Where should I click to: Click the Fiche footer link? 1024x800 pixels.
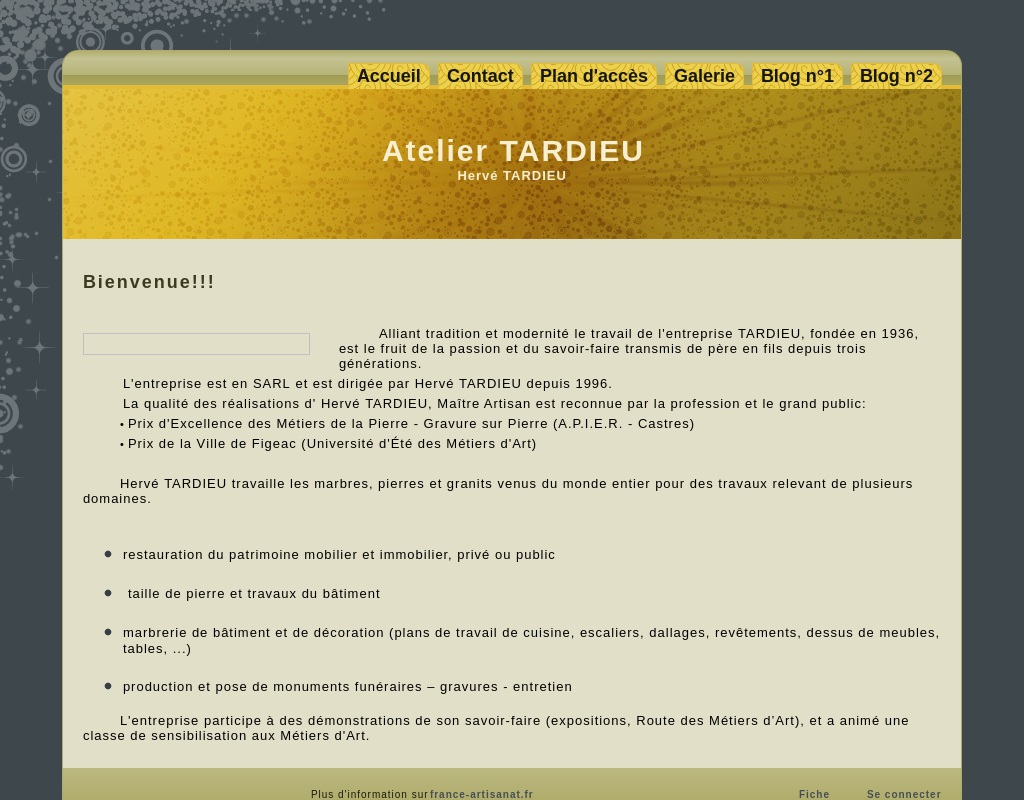point(814,794)
